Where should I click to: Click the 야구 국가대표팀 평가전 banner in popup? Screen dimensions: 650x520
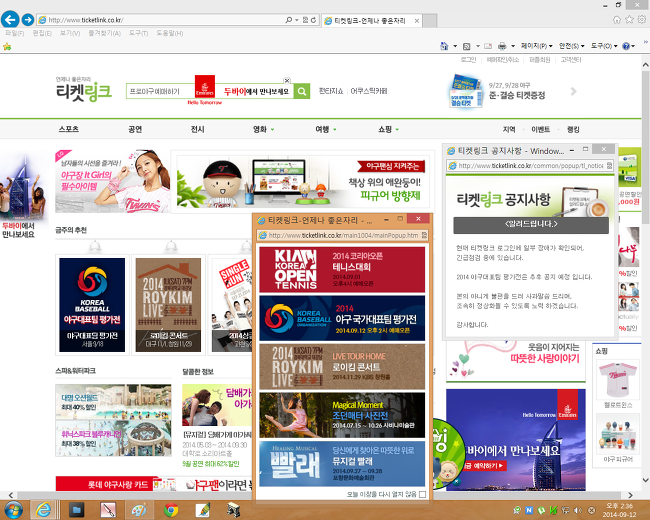[x=342, y=318]
